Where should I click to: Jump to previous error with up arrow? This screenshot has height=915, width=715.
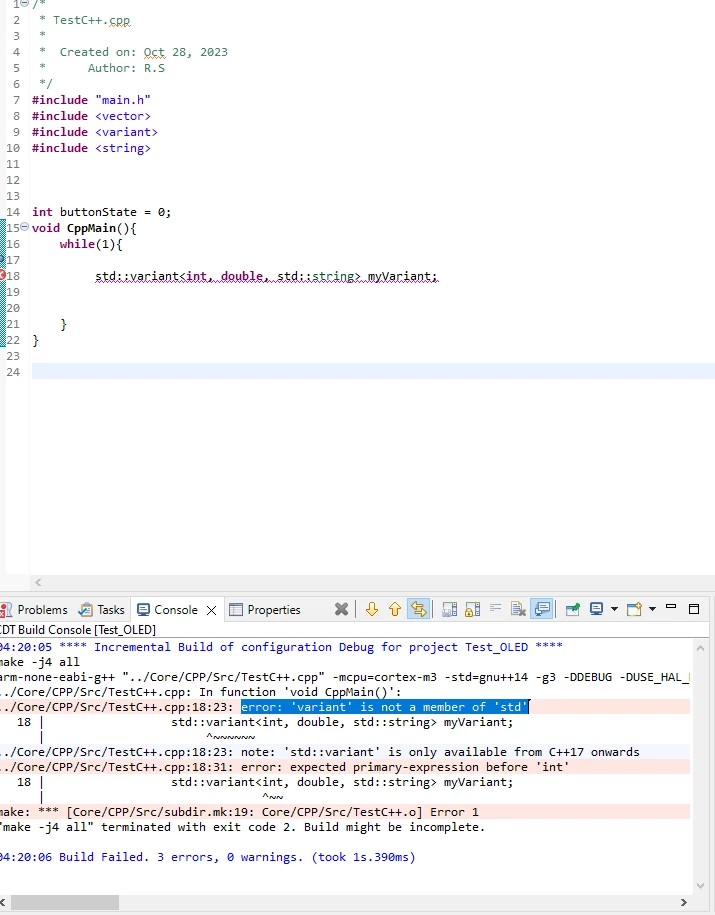(395, 609)
